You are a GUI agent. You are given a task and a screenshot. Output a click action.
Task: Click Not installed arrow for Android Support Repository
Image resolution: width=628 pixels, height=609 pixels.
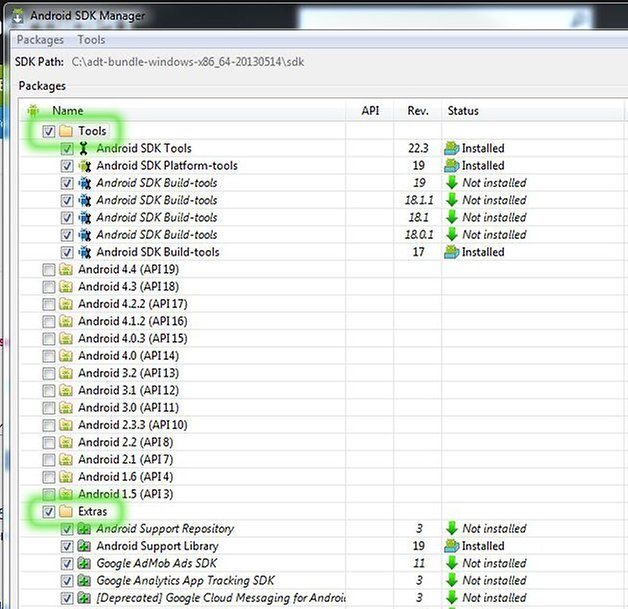[452, 529]
